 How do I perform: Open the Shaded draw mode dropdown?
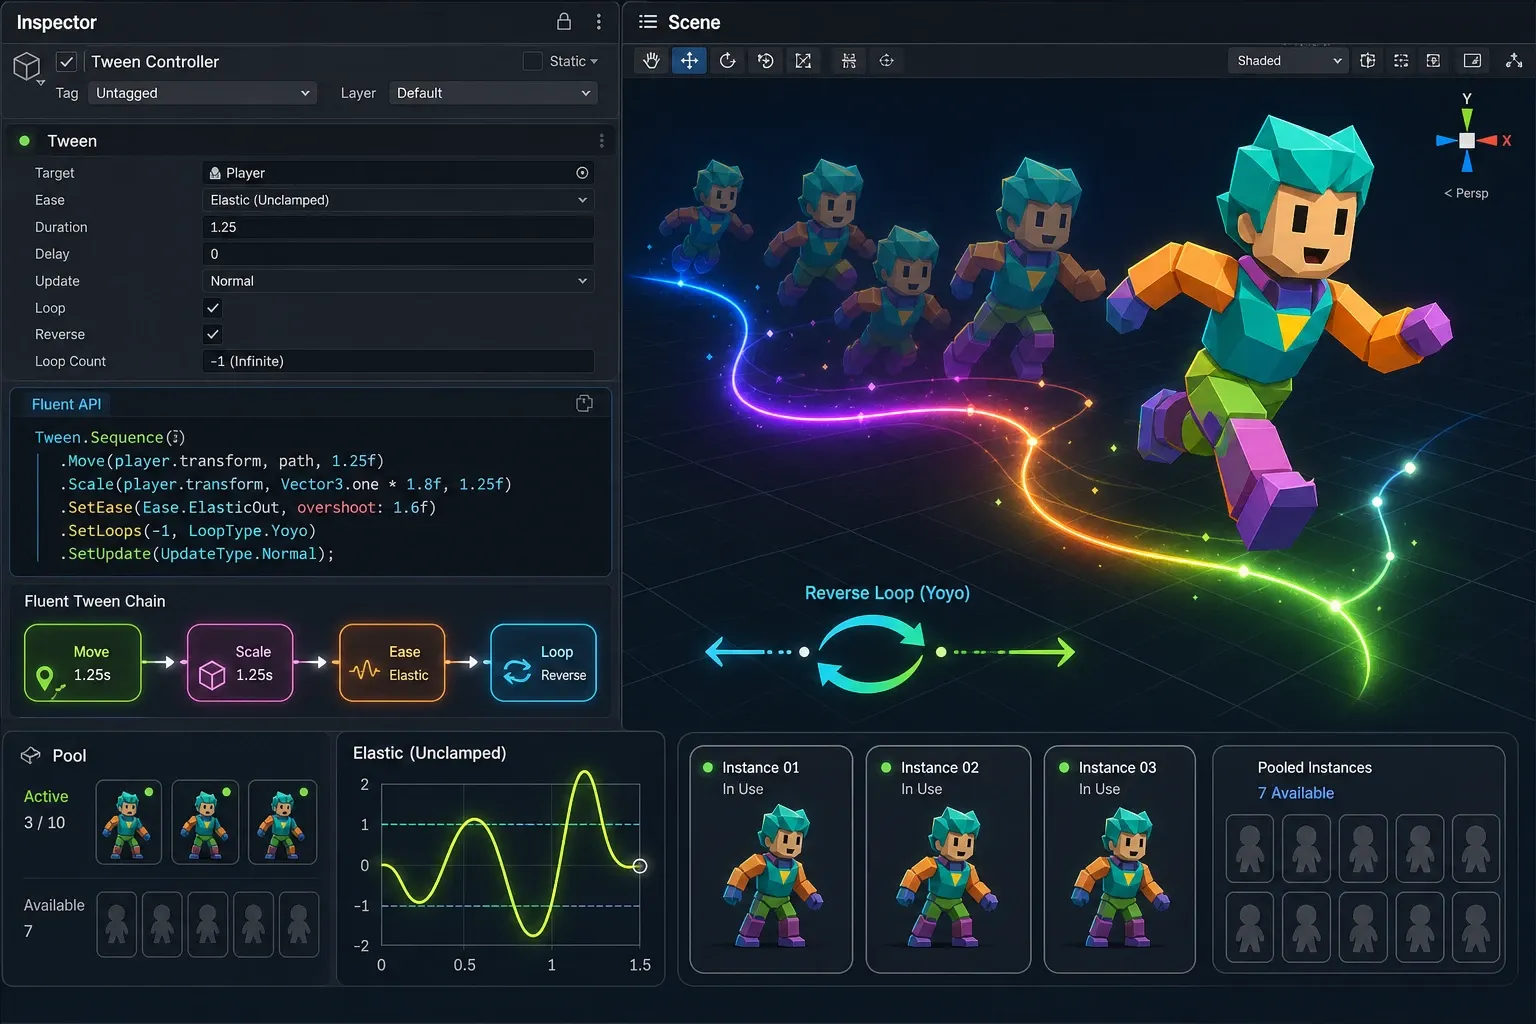(1288, 61)
